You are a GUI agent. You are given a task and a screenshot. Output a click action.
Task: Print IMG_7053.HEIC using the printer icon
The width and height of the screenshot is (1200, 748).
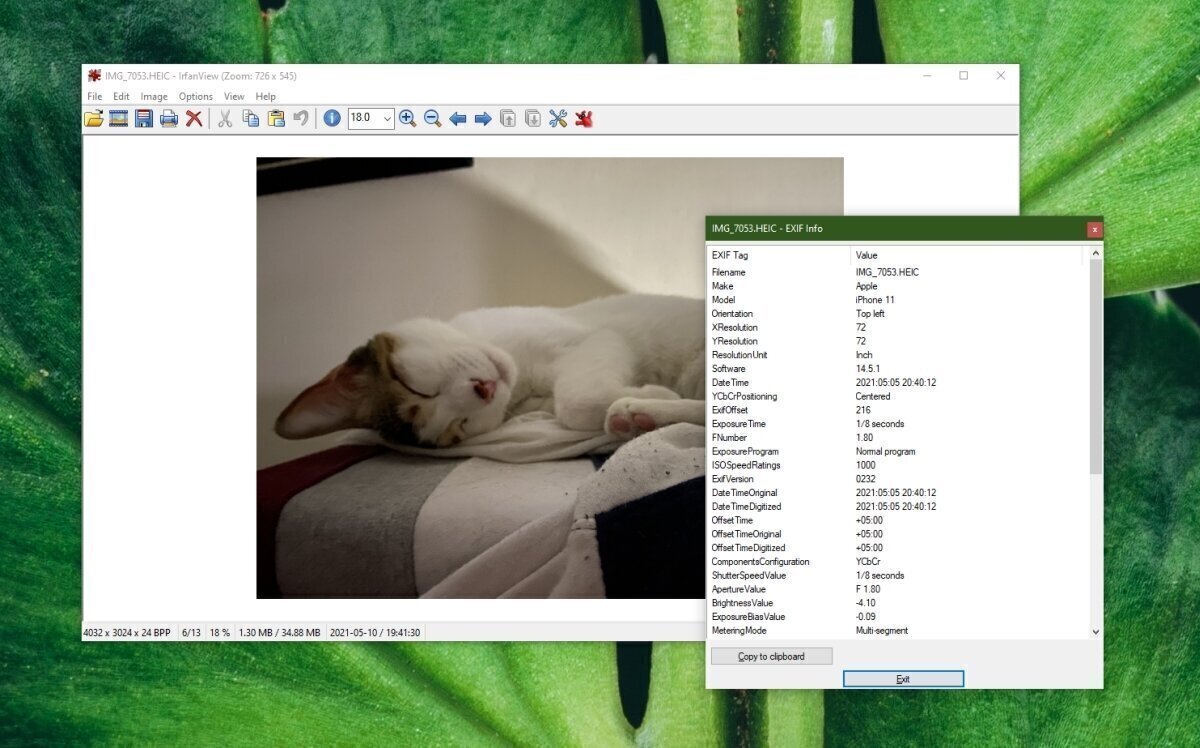[x=168, y=118]
